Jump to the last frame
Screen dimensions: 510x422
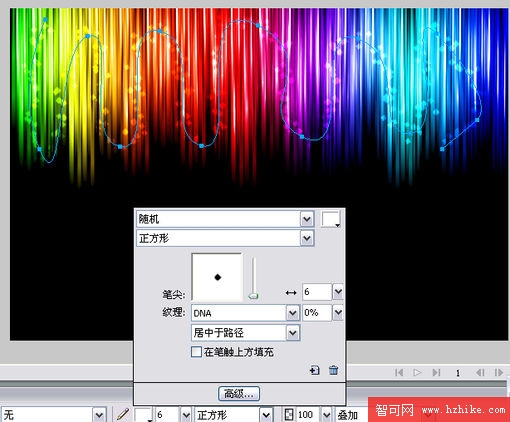(436, 372)
